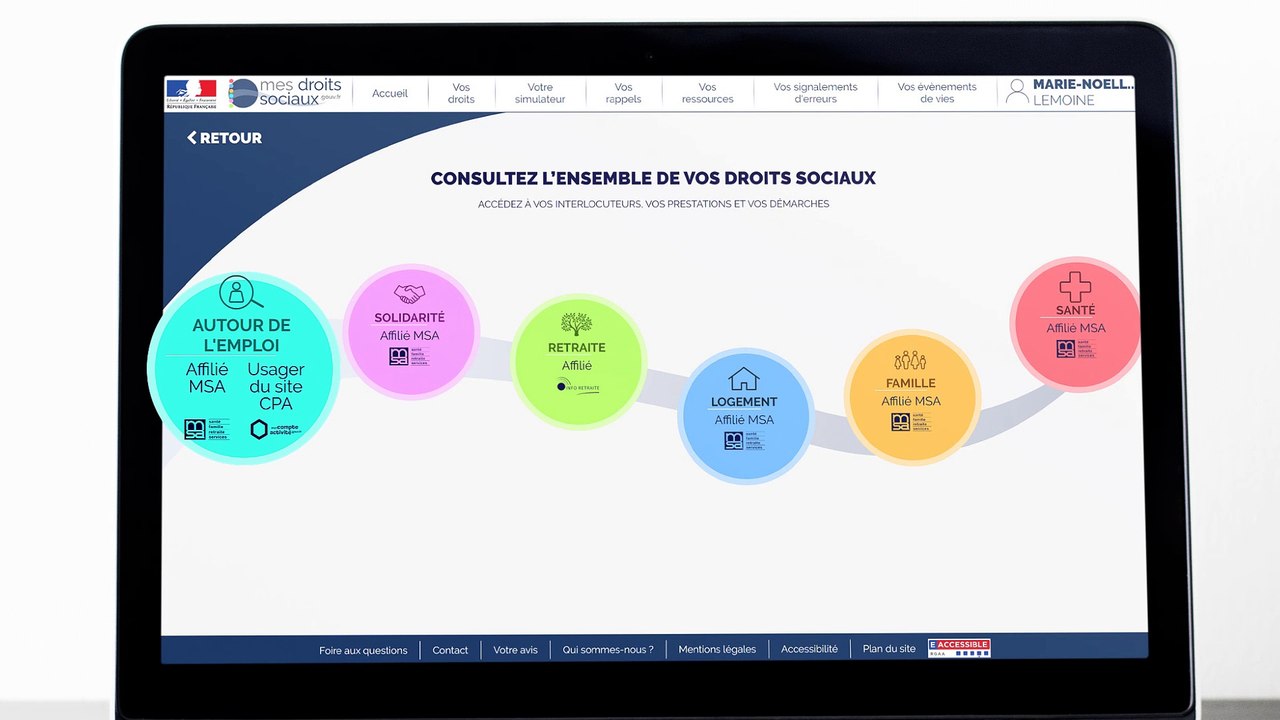This screenshot has height=720, width=1280.
Task: Click the E-Accessible badge in the footer
Action: (959, 648)
